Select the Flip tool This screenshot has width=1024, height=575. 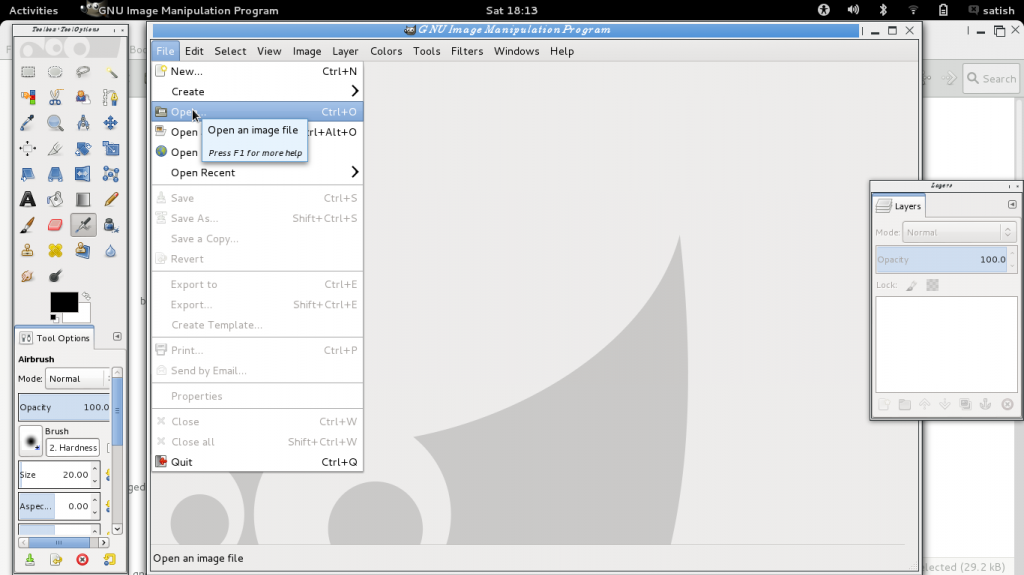pyautogui.click(x=83, y=174)
